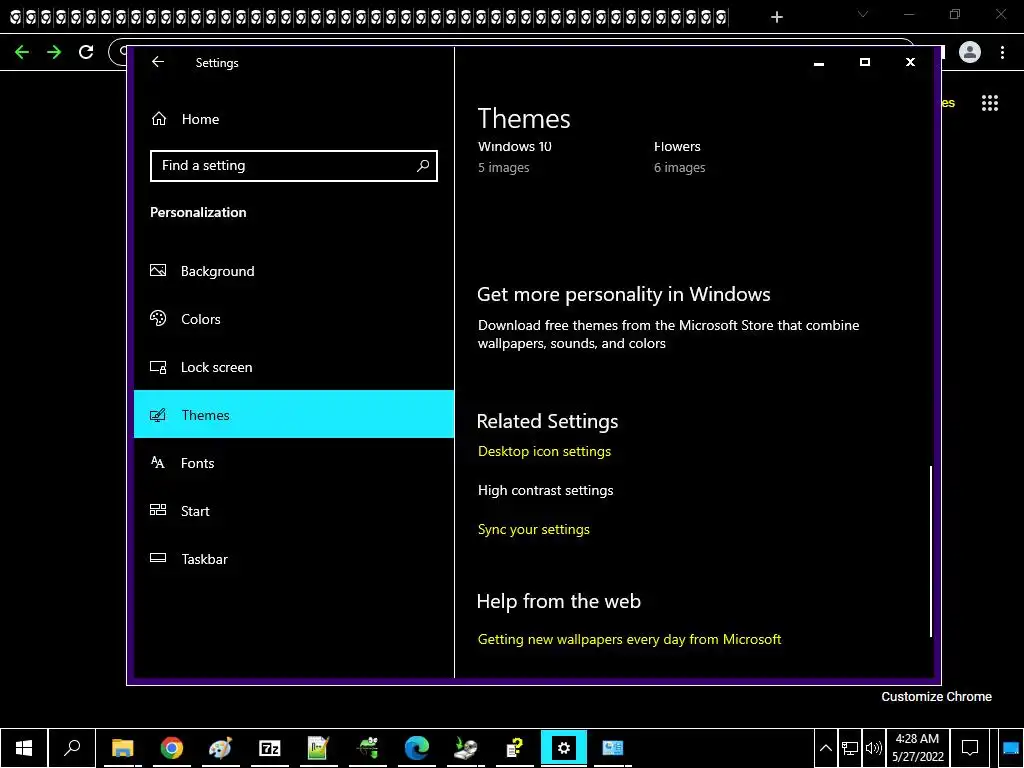Open the notepad editor taskbar icon

[318, 748]
